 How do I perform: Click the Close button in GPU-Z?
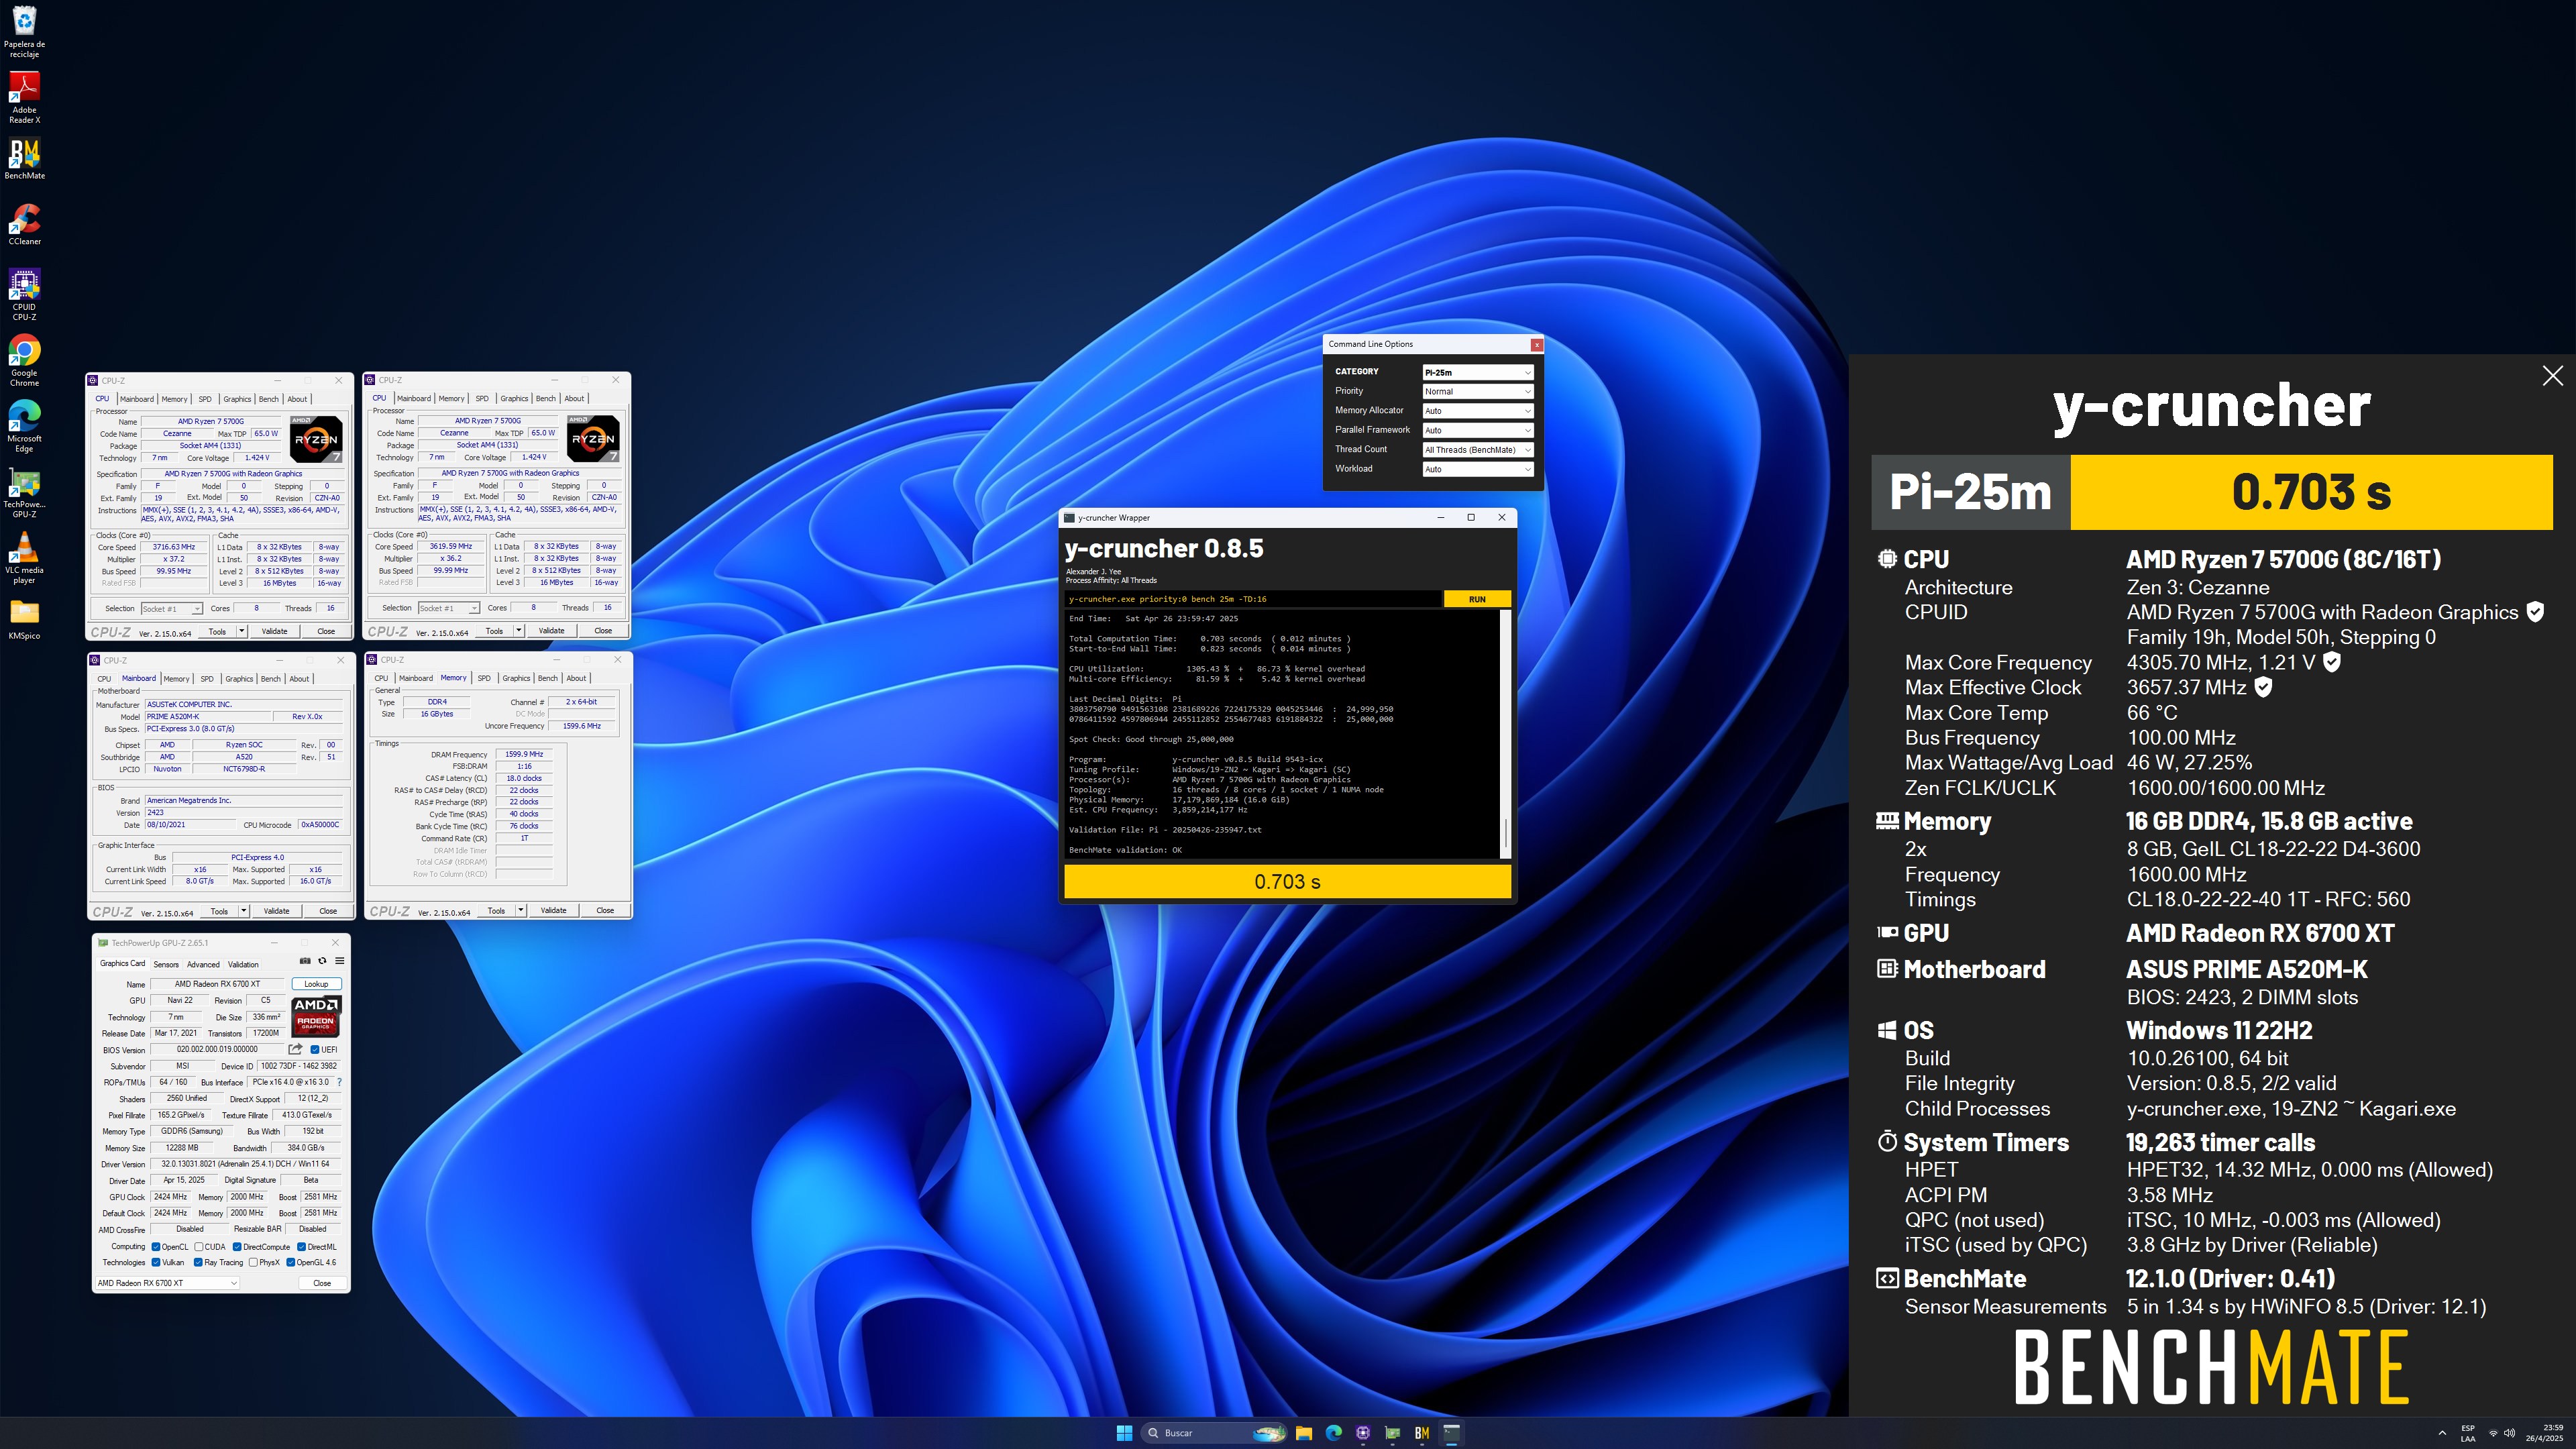coord(322,1283)
